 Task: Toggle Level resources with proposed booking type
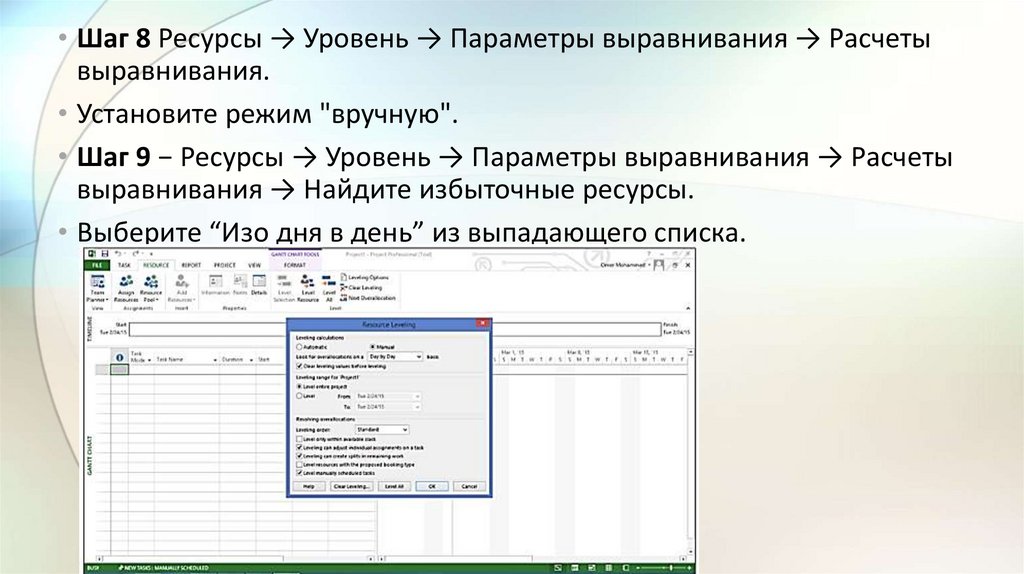pos(300,464)
